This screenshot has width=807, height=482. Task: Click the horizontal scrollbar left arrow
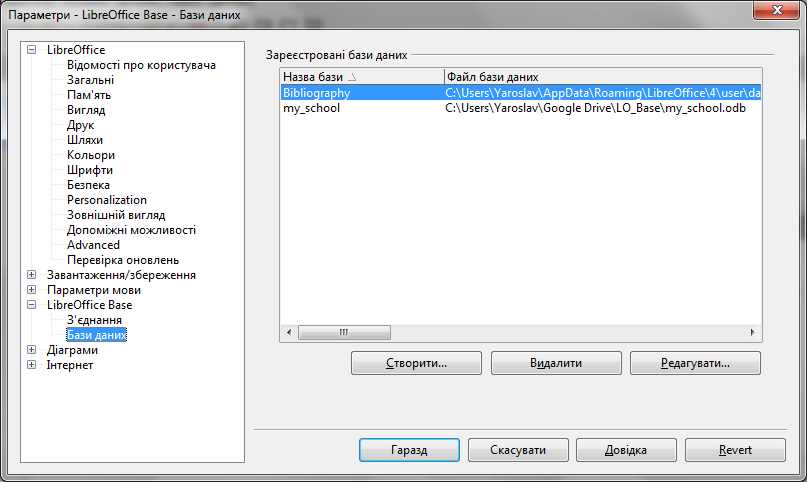(x=289, y=332)
